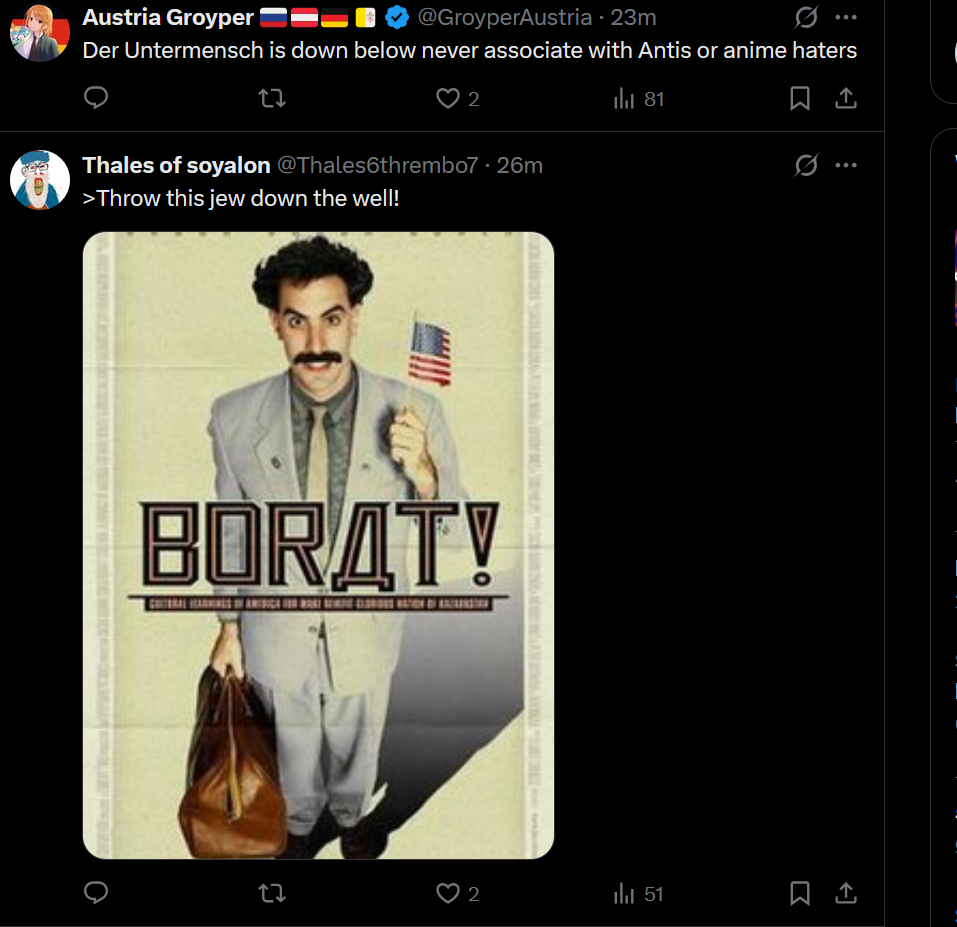This screenshot has width=957, height=927.
Task: Open more options for the Thales of soyalon post
Action: [x=846, y=165]
